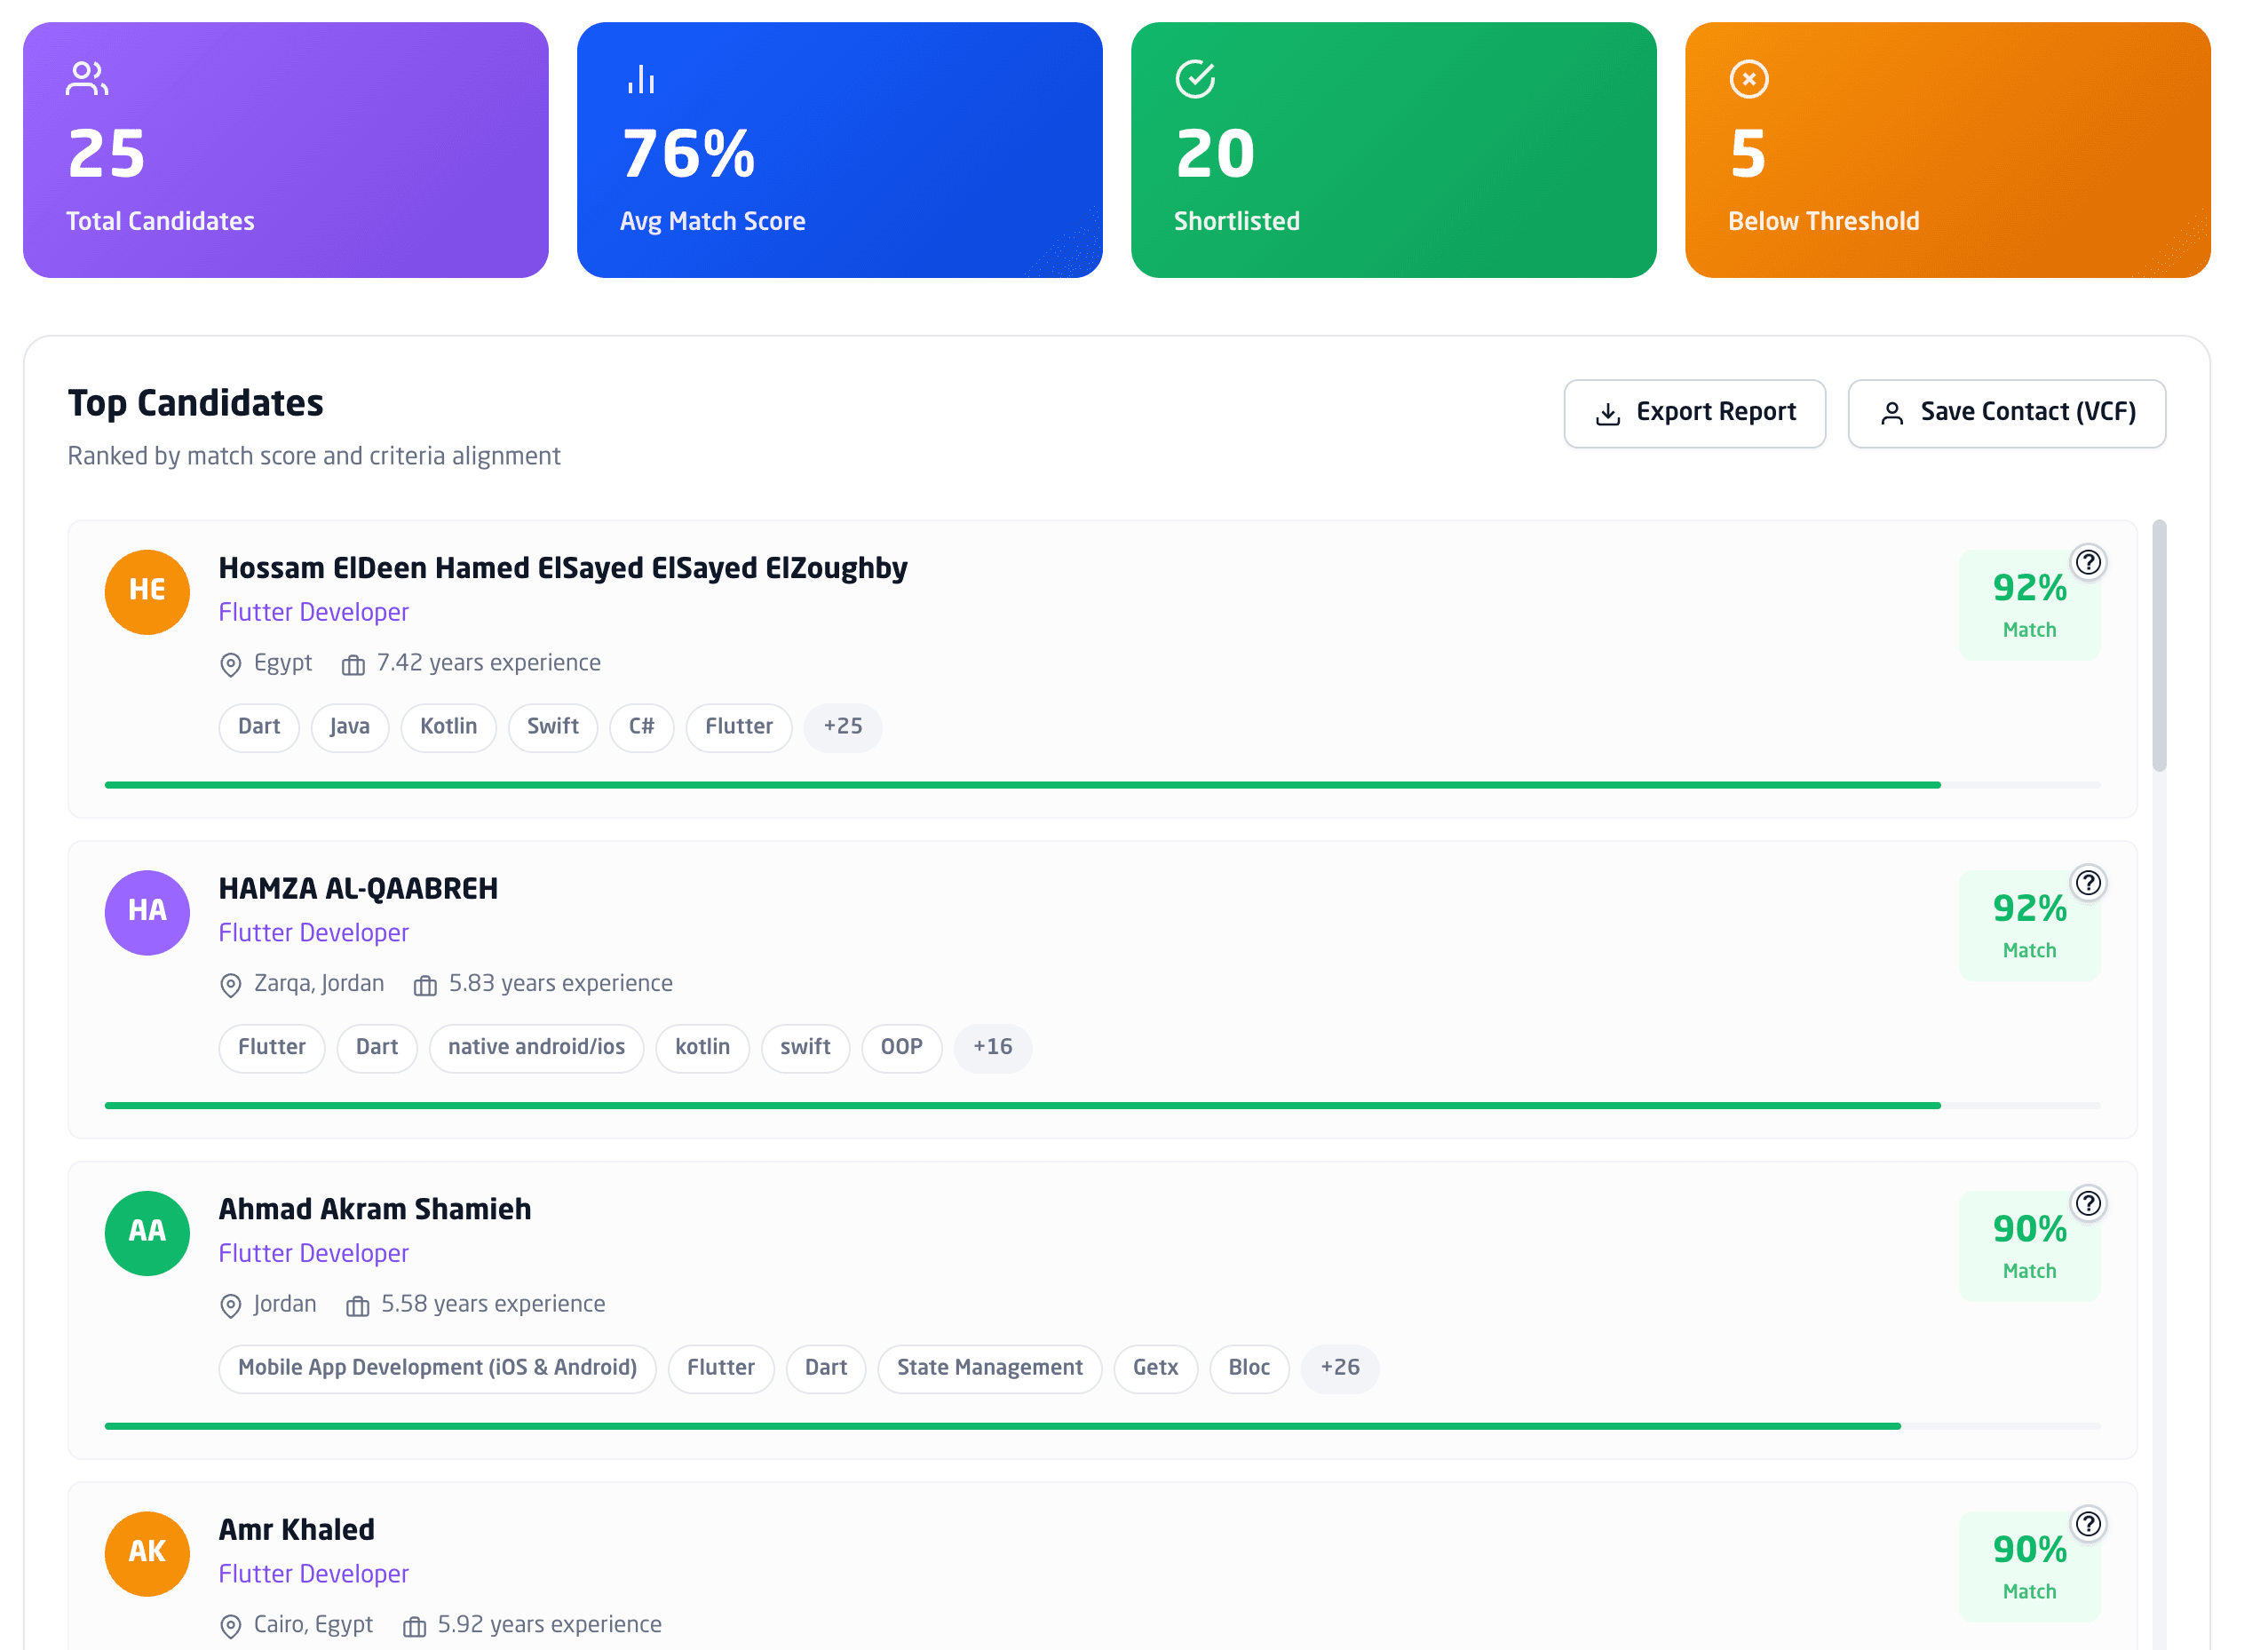Open the Shortlisted stat card
The height and width of the screenshot is (1650, 2268).
pyautogui.click(x=1394, y=150)
